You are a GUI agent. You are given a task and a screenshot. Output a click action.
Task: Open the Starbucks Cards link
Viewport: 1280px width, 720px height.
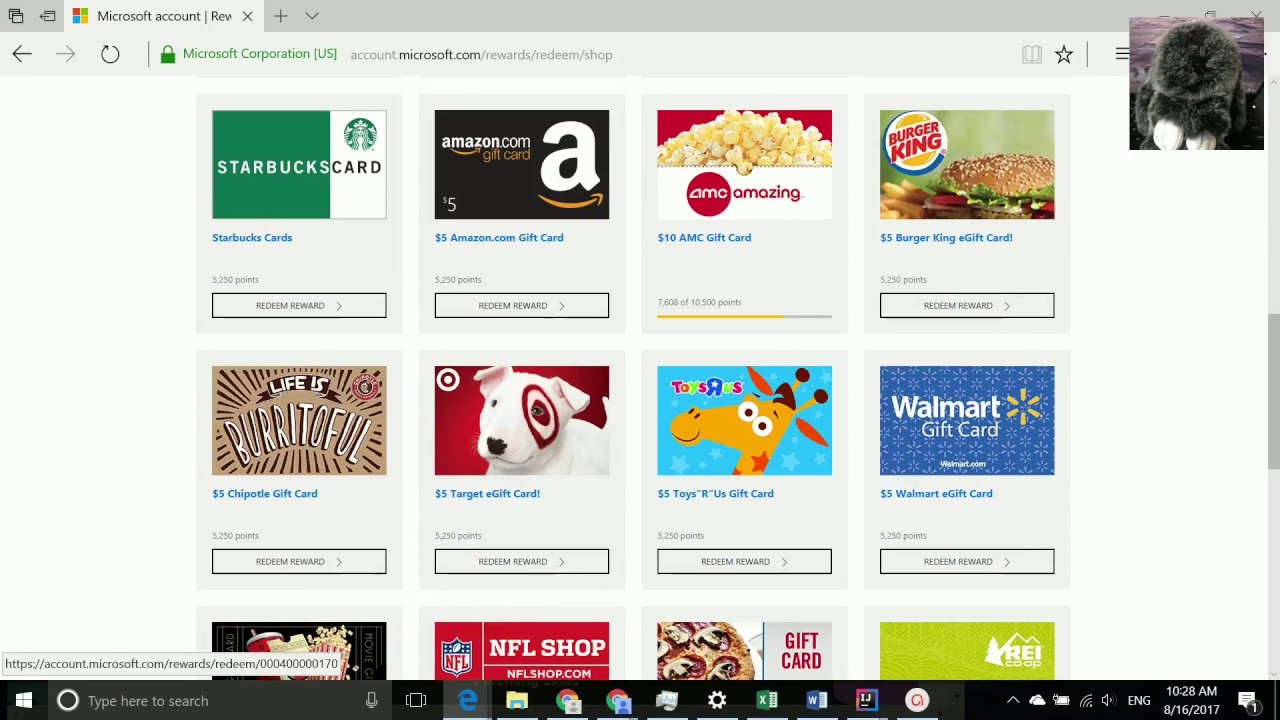252,238
